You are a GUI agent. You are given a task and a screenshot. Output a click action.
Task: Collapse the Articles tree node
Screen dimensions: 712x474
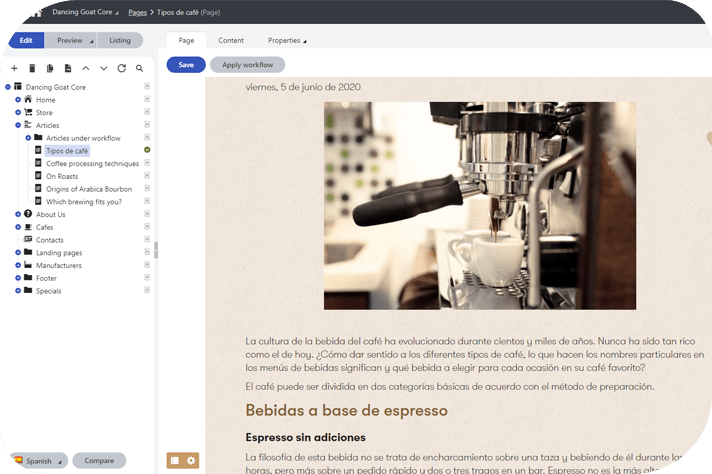coord(18,125)
